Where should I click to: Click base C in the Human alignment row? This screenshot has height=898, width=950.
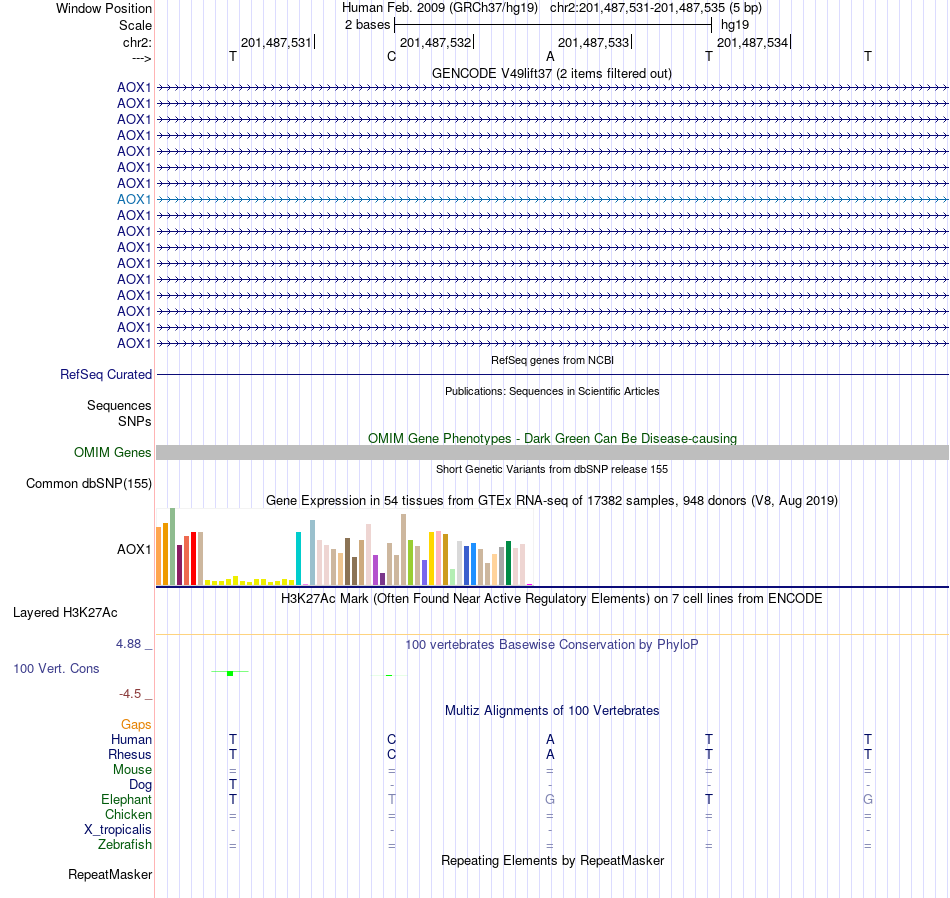point(391,740)
